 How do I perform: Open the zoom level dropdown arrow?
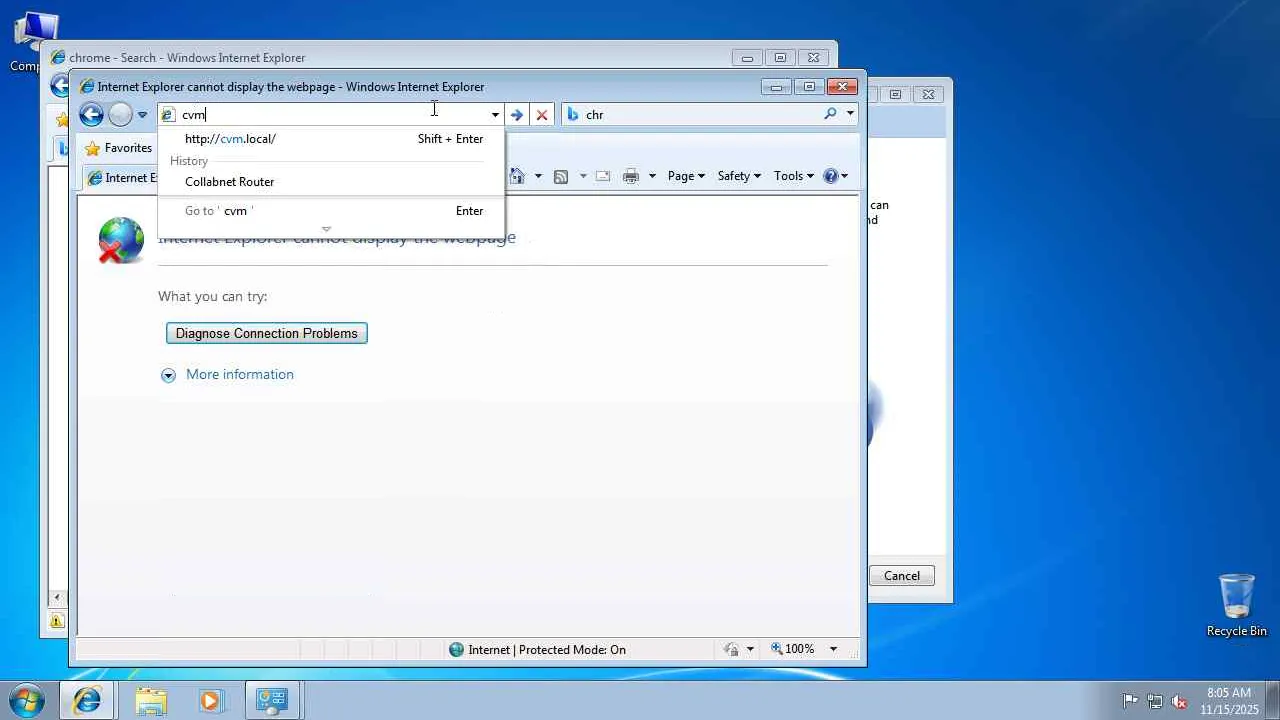point(833,649)
